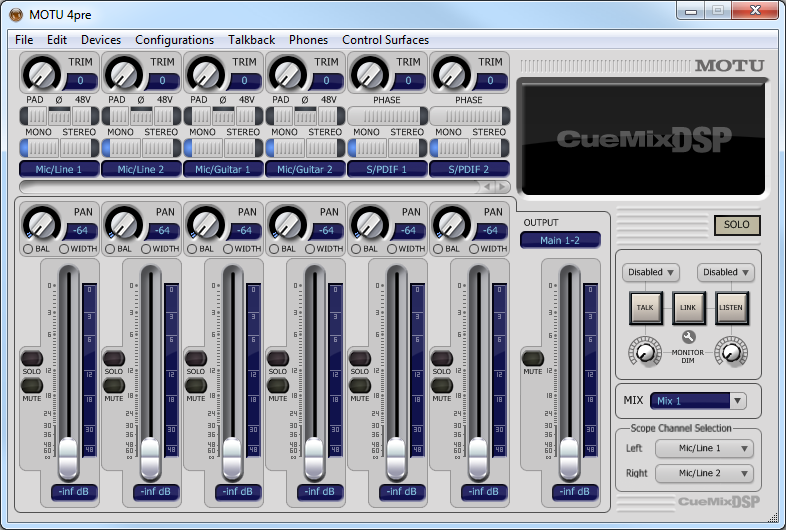Click the S/PDIF 2 TRIM knob

pos(452,74)
